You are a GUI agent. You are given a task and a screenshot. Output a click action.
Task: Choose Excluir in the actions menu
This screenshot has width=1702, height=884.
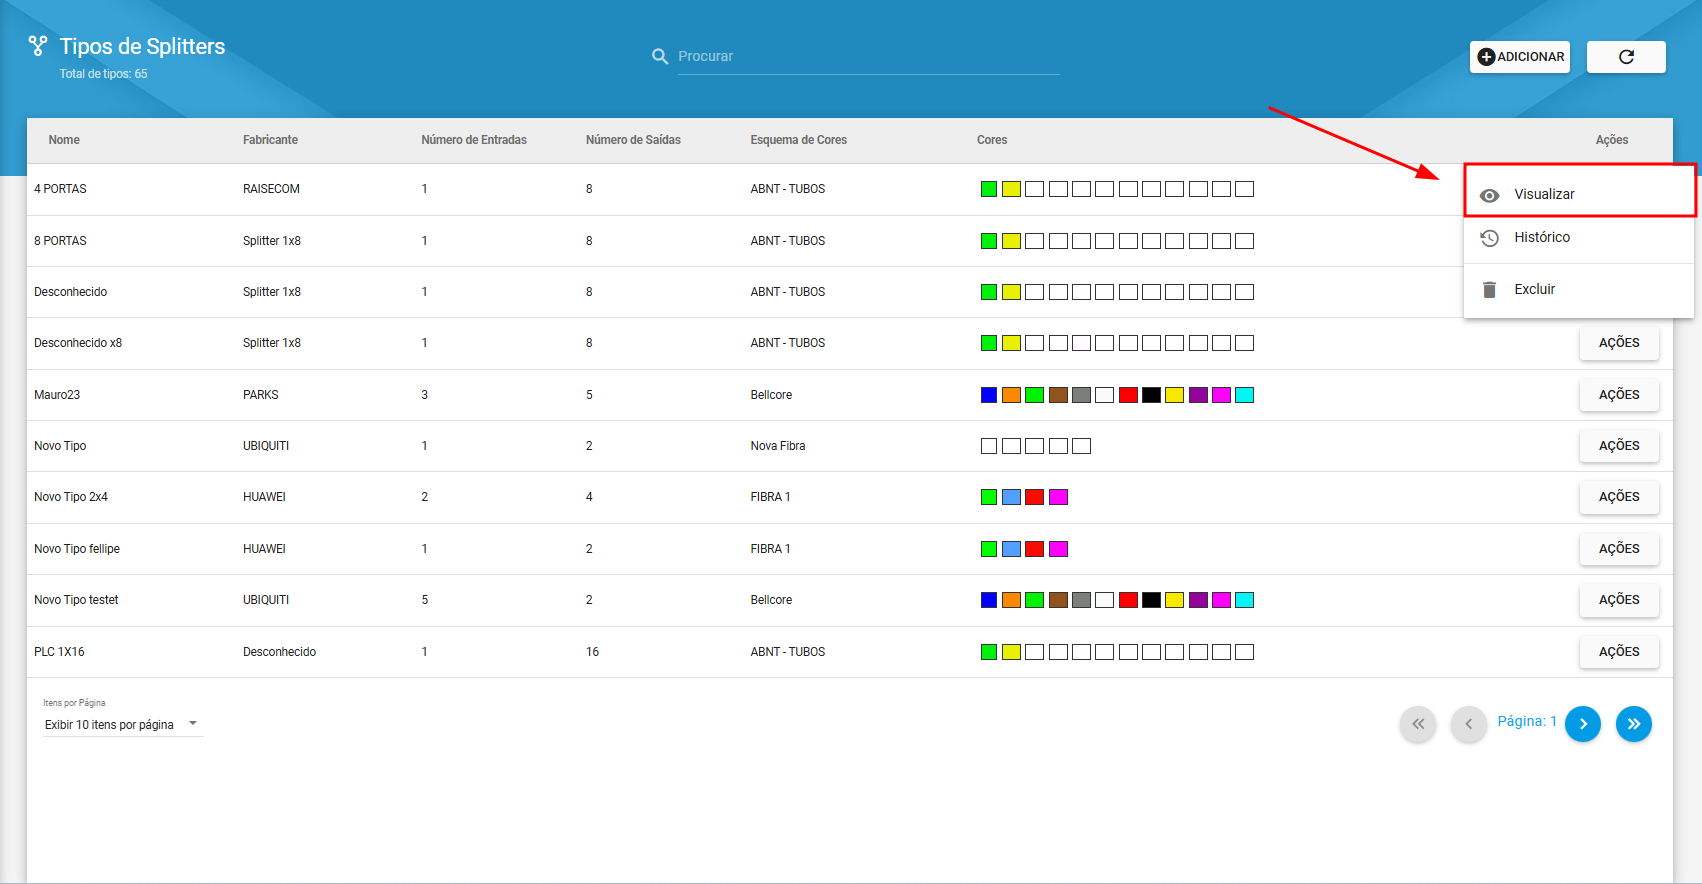1579,290
